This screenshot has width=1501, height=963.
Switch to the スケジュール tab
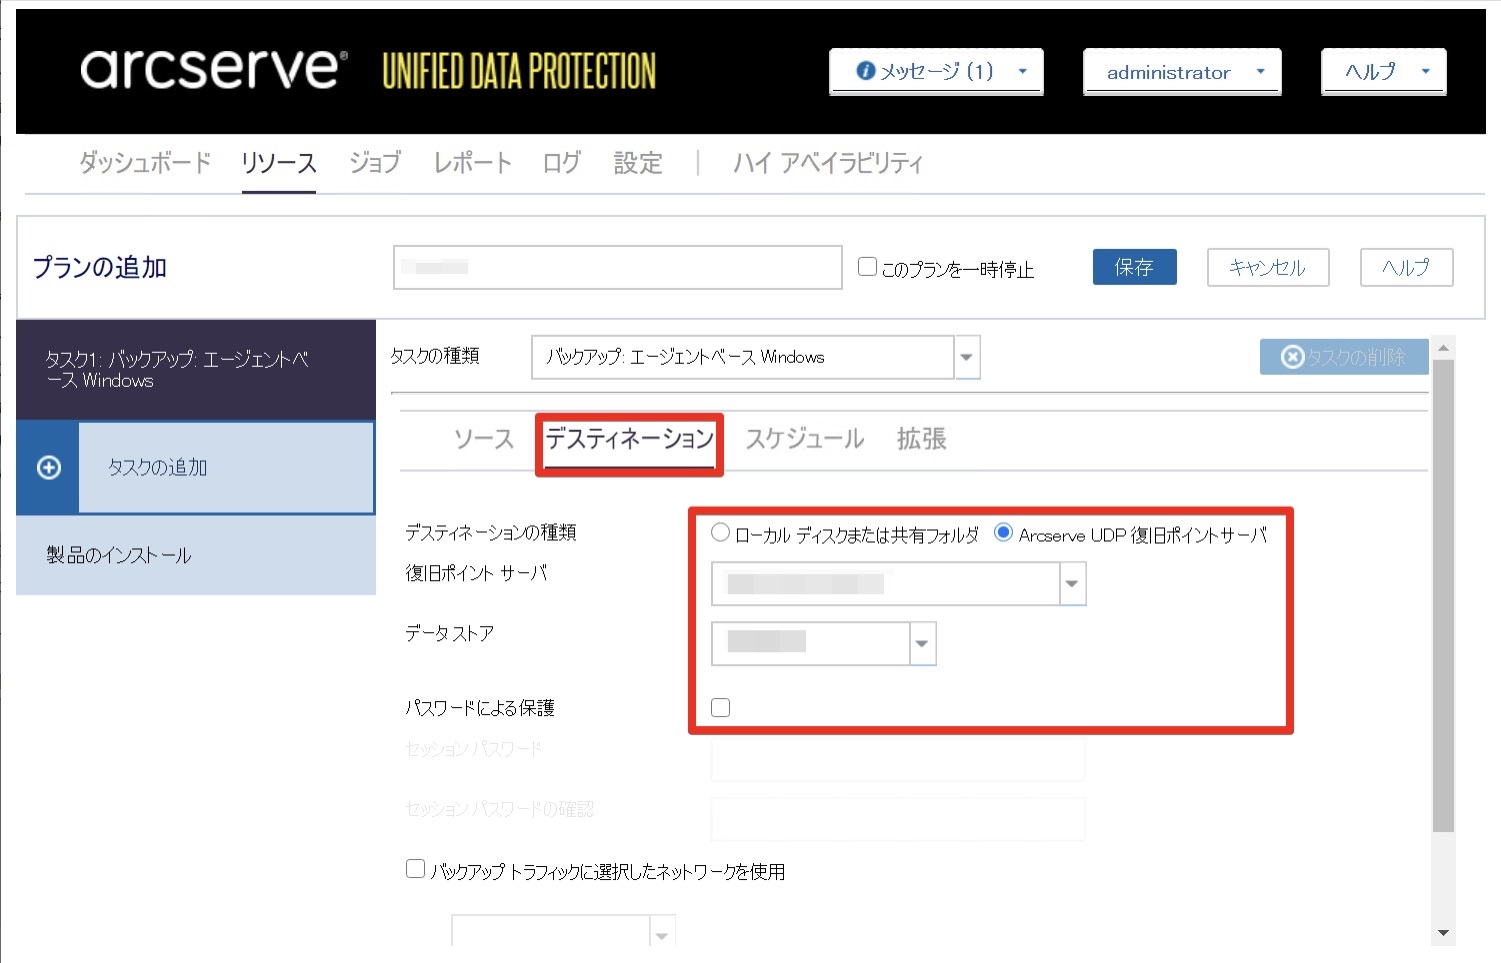pyautogui.click(x=805, y=439)
